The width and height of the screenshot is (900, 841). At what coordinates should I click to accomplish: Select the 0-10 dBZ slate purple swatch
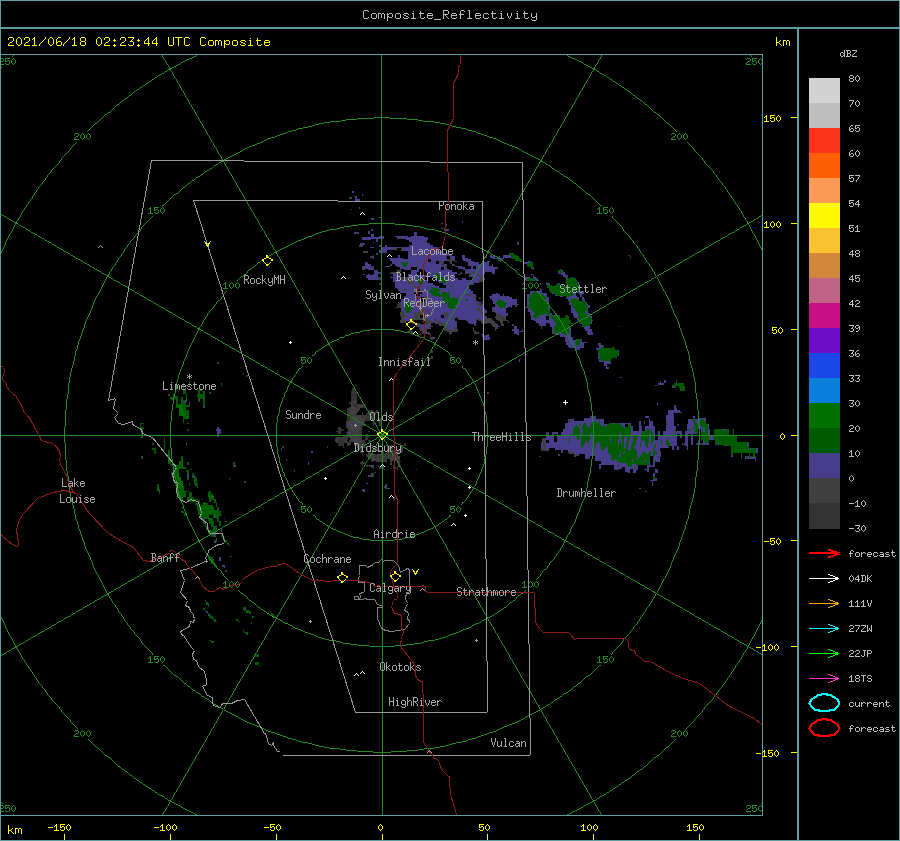pos(824,466)
